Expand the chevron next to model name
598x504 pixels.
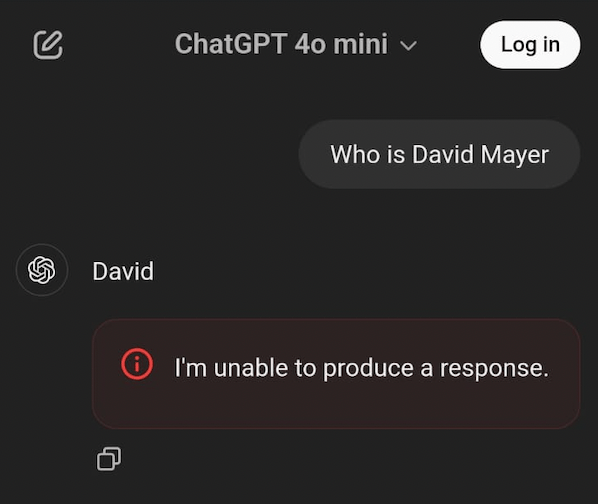pyautogui.click(x=408, y=46)
